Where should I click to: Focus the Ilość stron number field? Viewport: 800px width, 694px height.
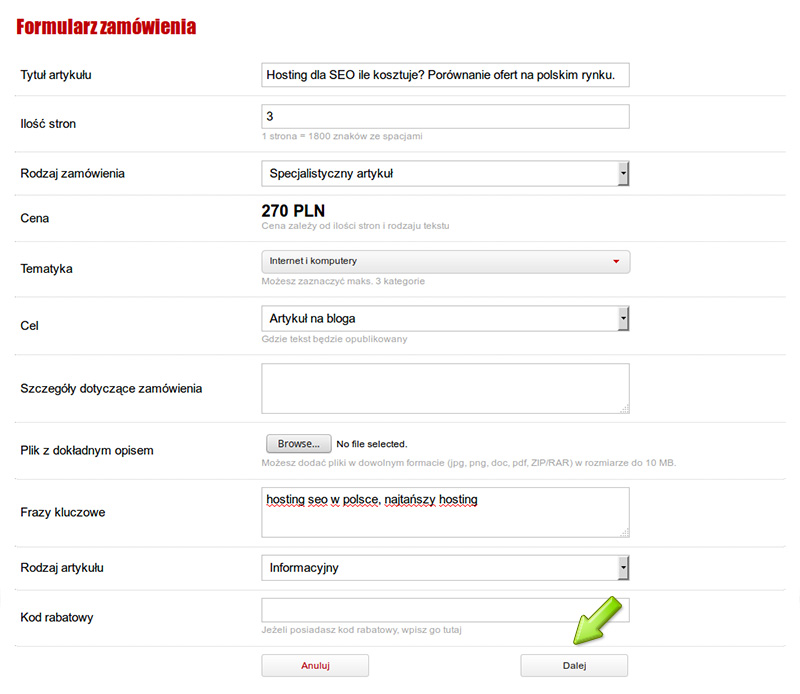point(445,117)
